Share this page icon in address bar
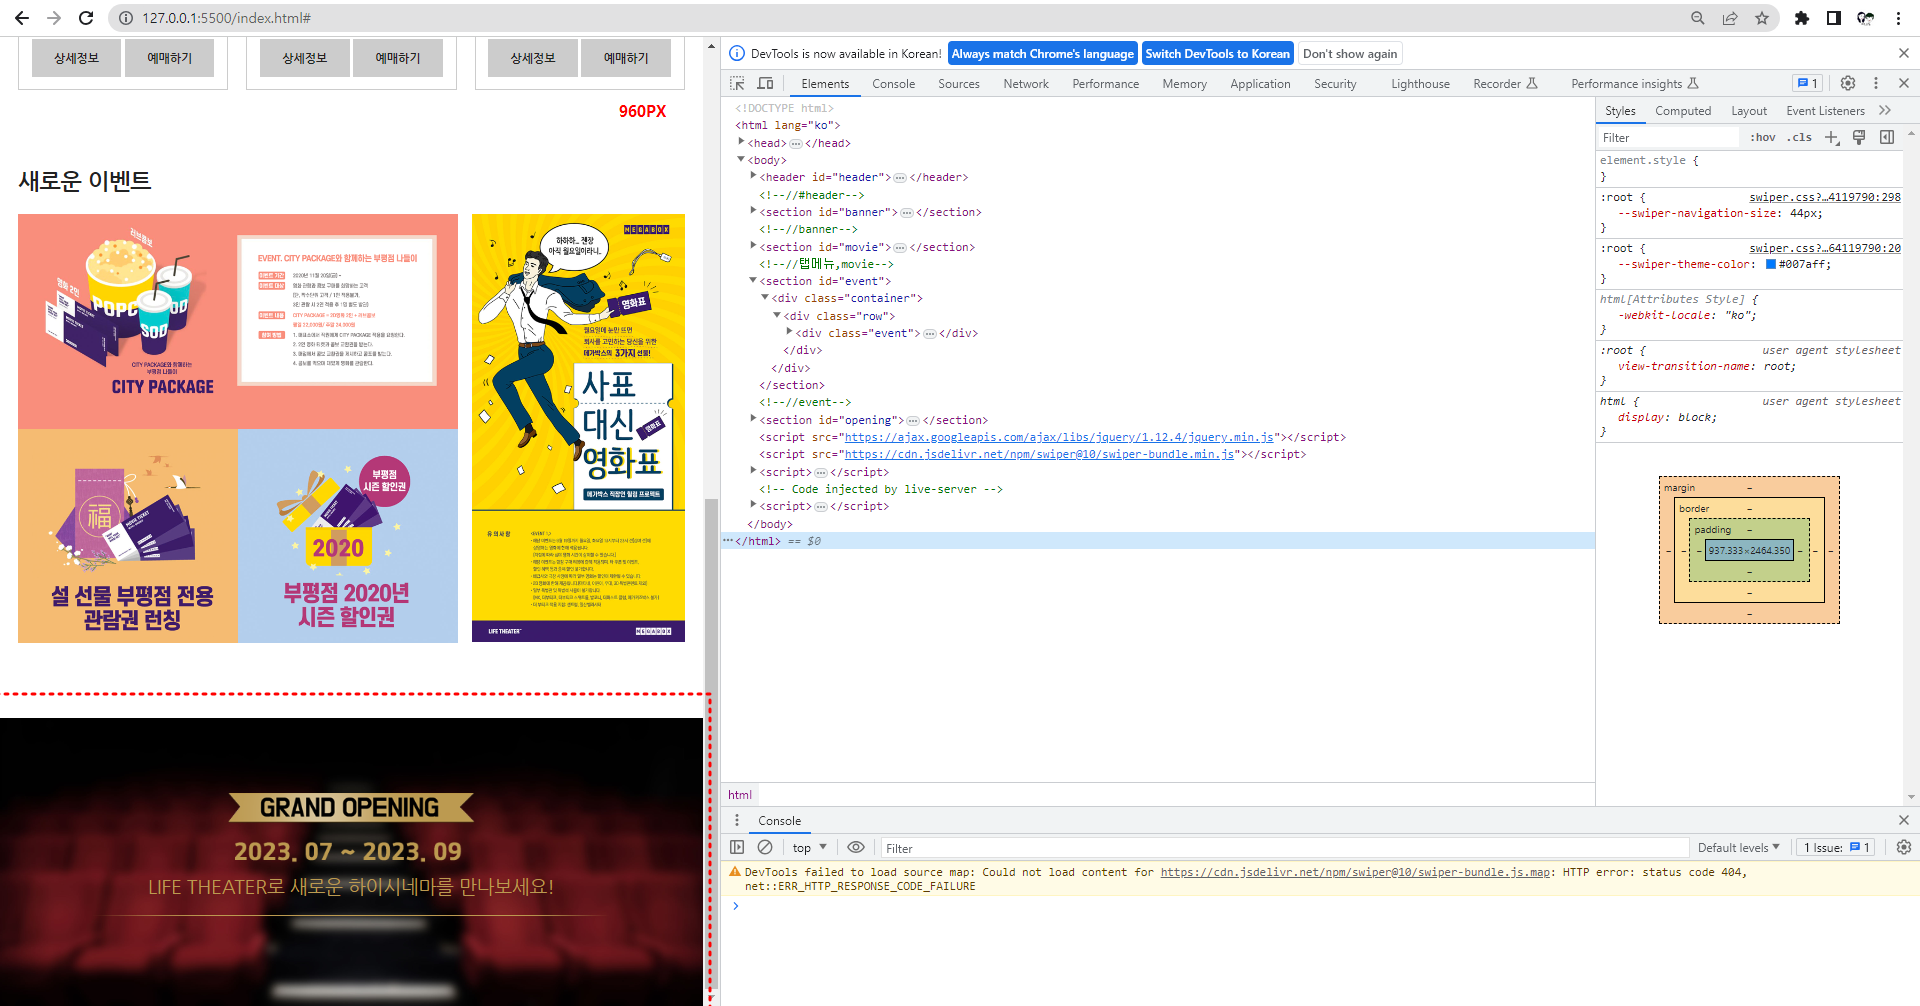This screenshot has height=1006, width=1920. (x=1730, y=18)
